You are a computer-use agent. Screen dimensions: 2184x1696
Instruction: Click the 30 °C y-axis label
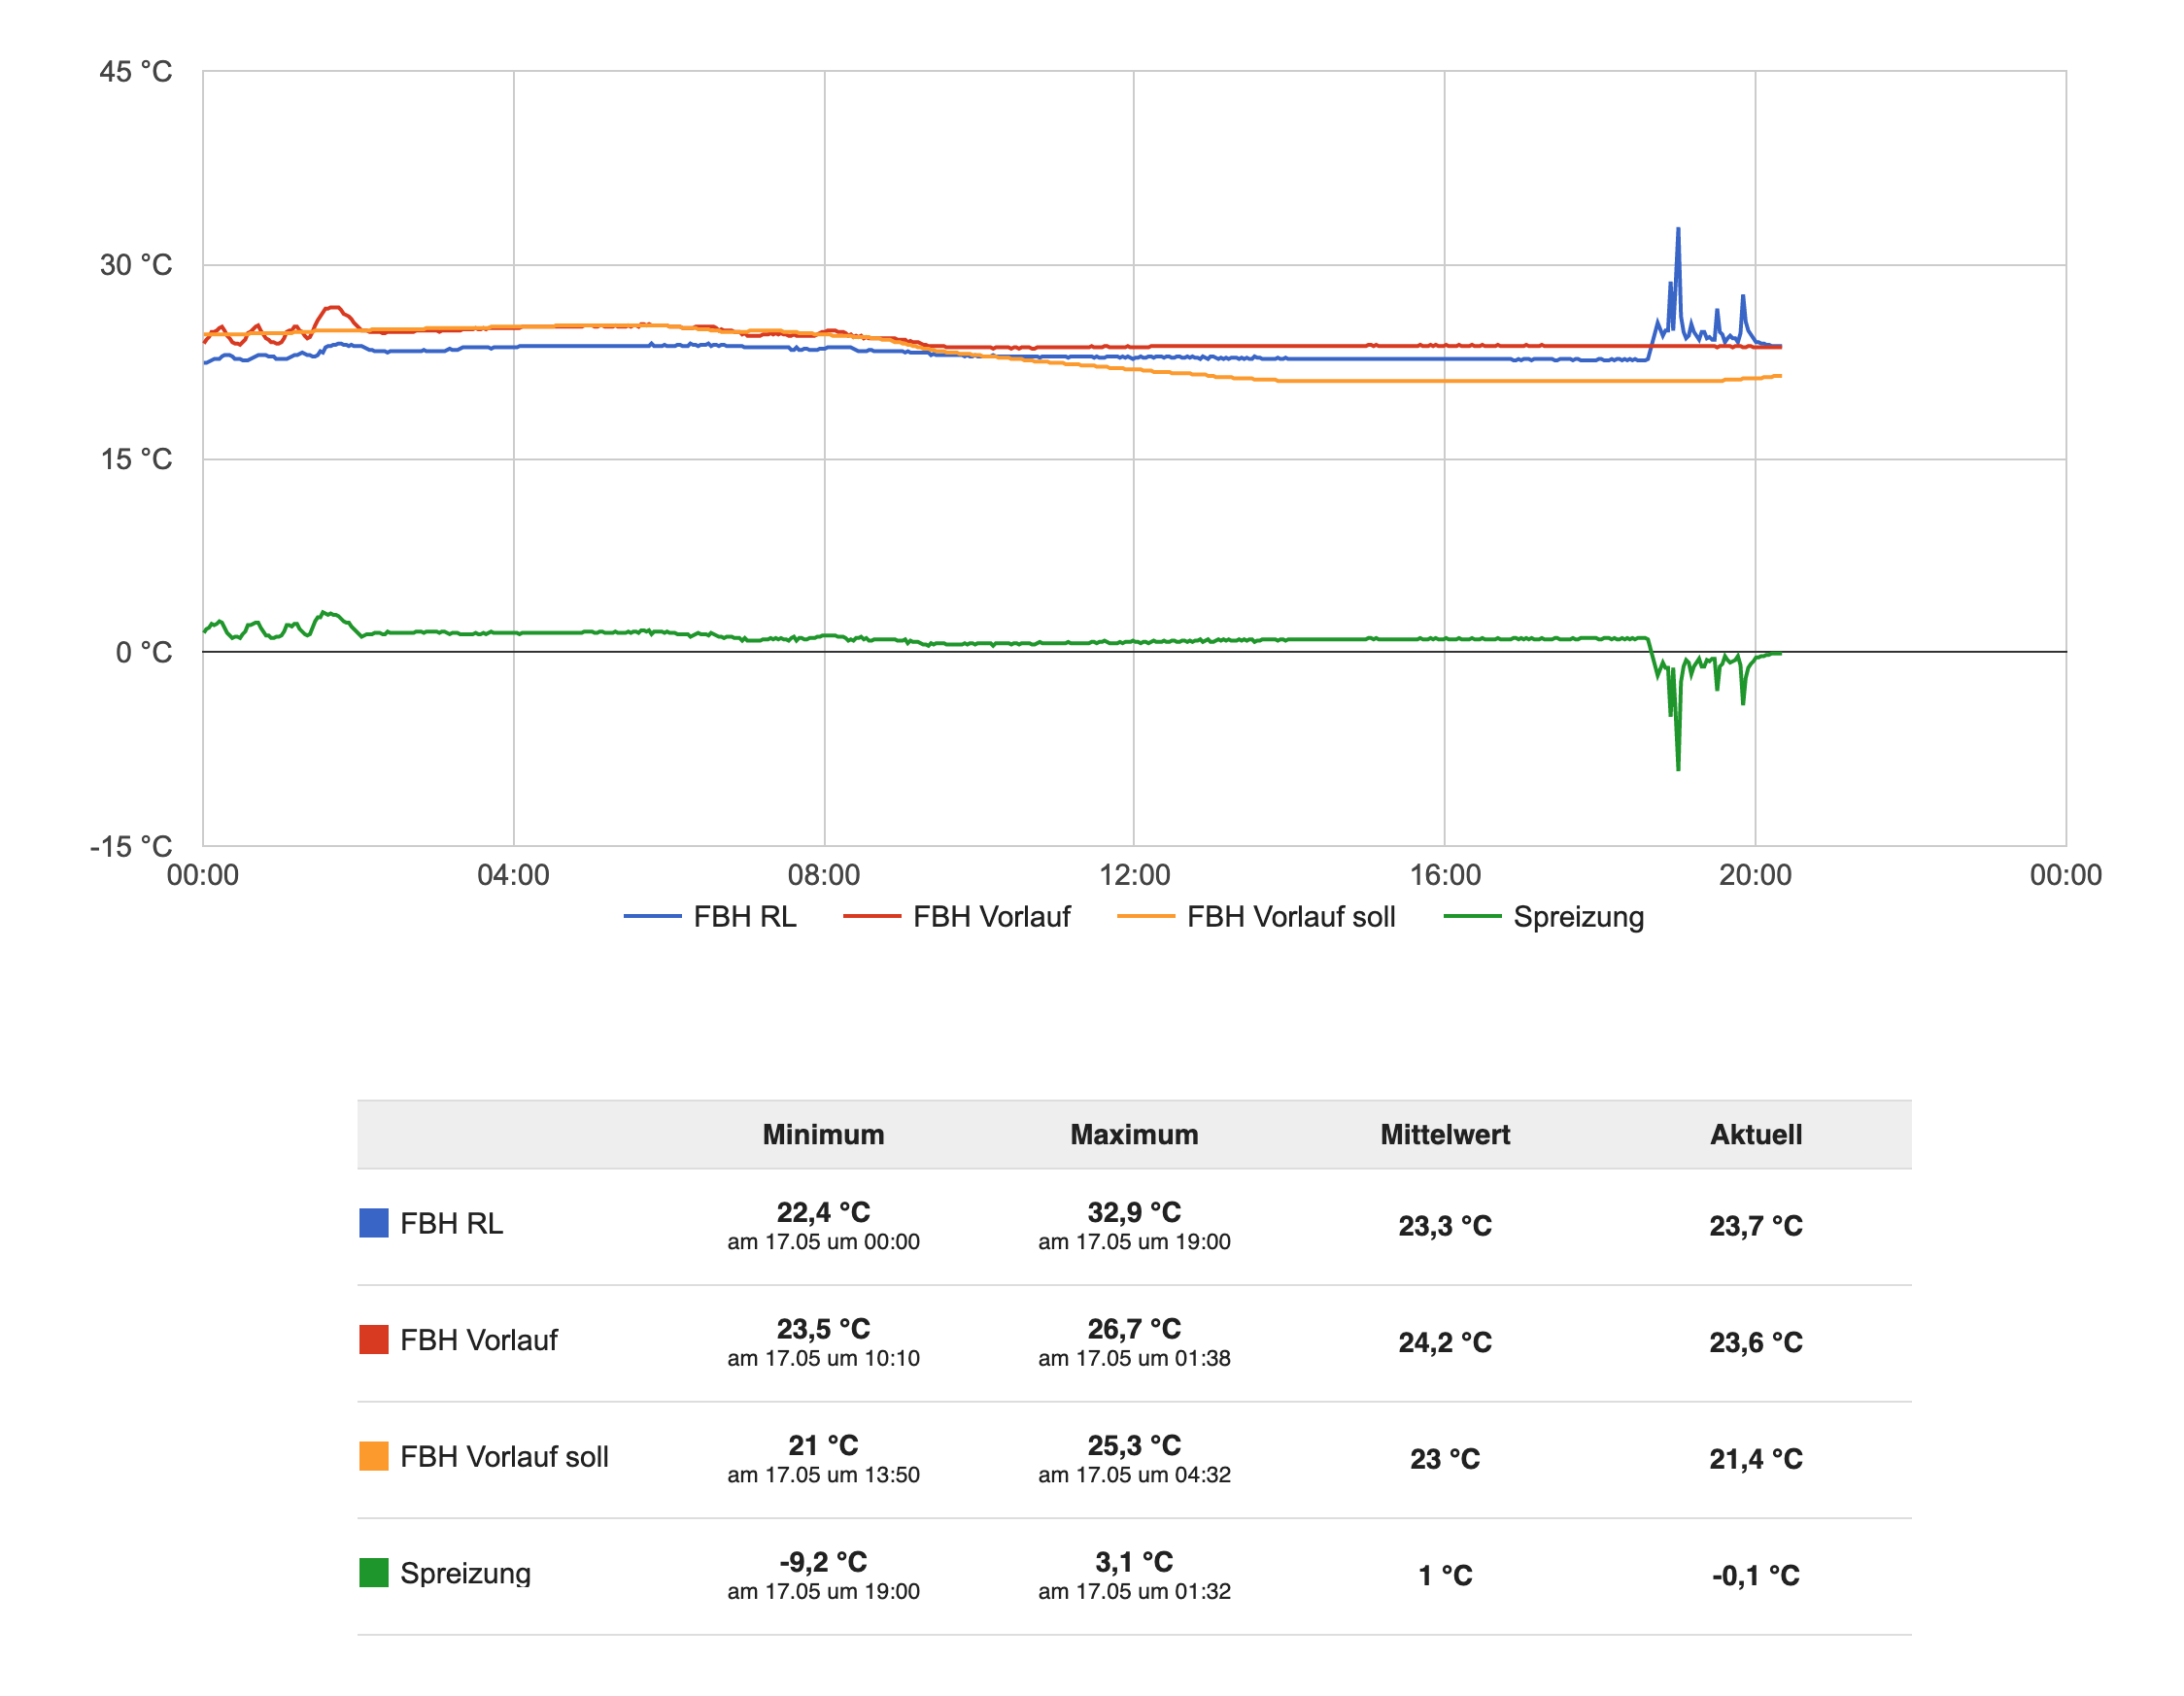(136, 265)
